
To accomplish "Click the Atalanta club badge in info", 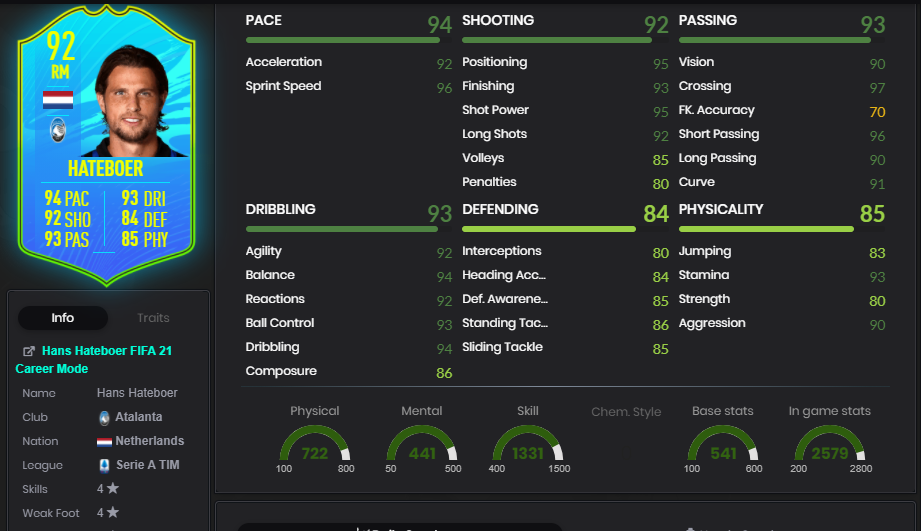I will (105, 418).
